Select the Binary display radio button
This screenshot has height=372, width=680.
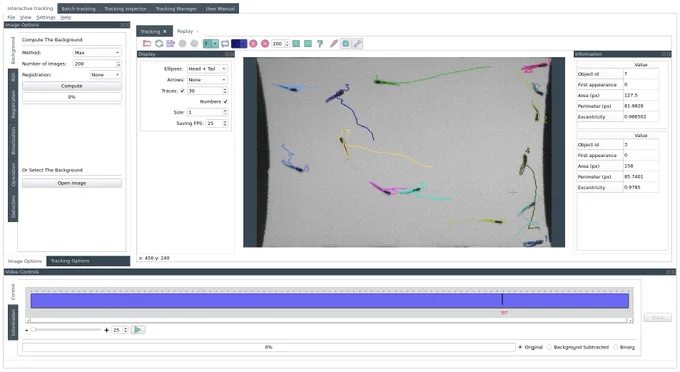[x=615, y=347]
